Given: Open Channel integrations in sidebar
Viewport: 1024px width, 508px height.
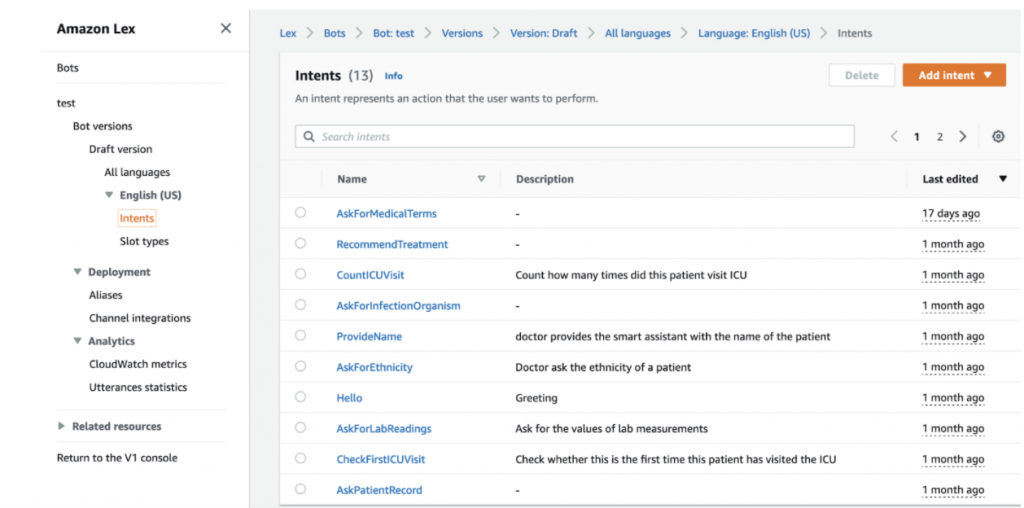Looking at the screenshot, I should (x=140, y=318).
